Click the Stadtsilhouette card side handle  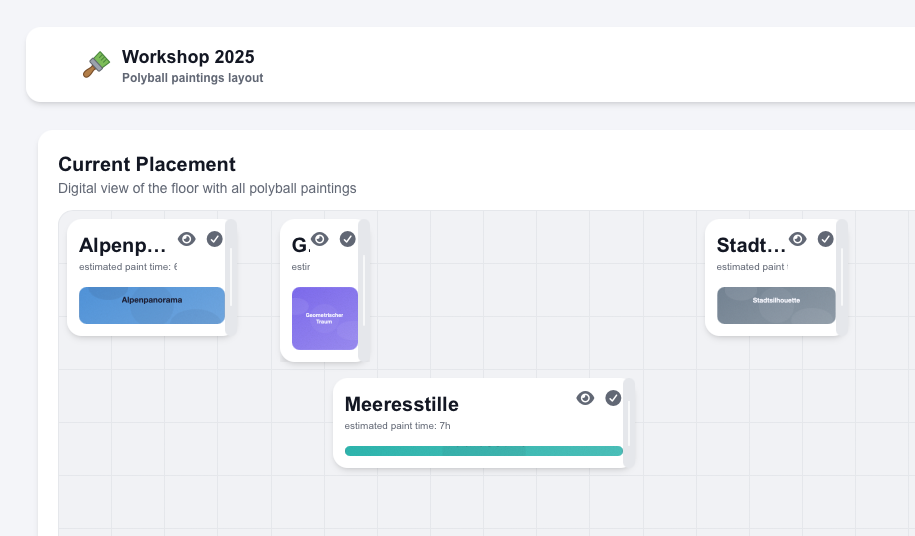pyautogui.click(x=842, y=277)
